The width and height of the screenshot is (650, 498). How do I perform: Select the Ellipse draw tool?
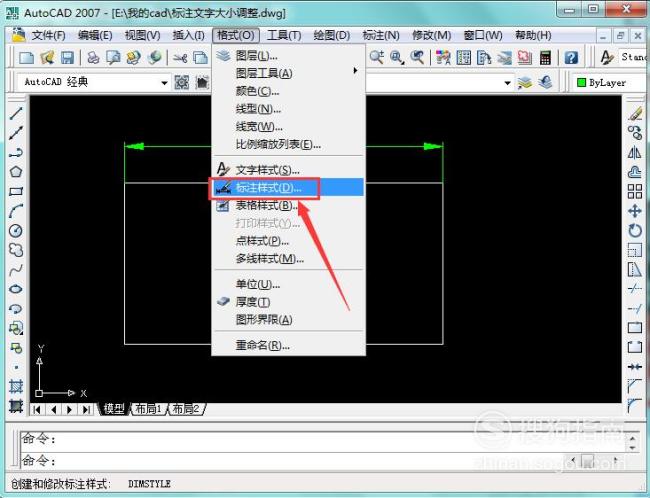16,289
